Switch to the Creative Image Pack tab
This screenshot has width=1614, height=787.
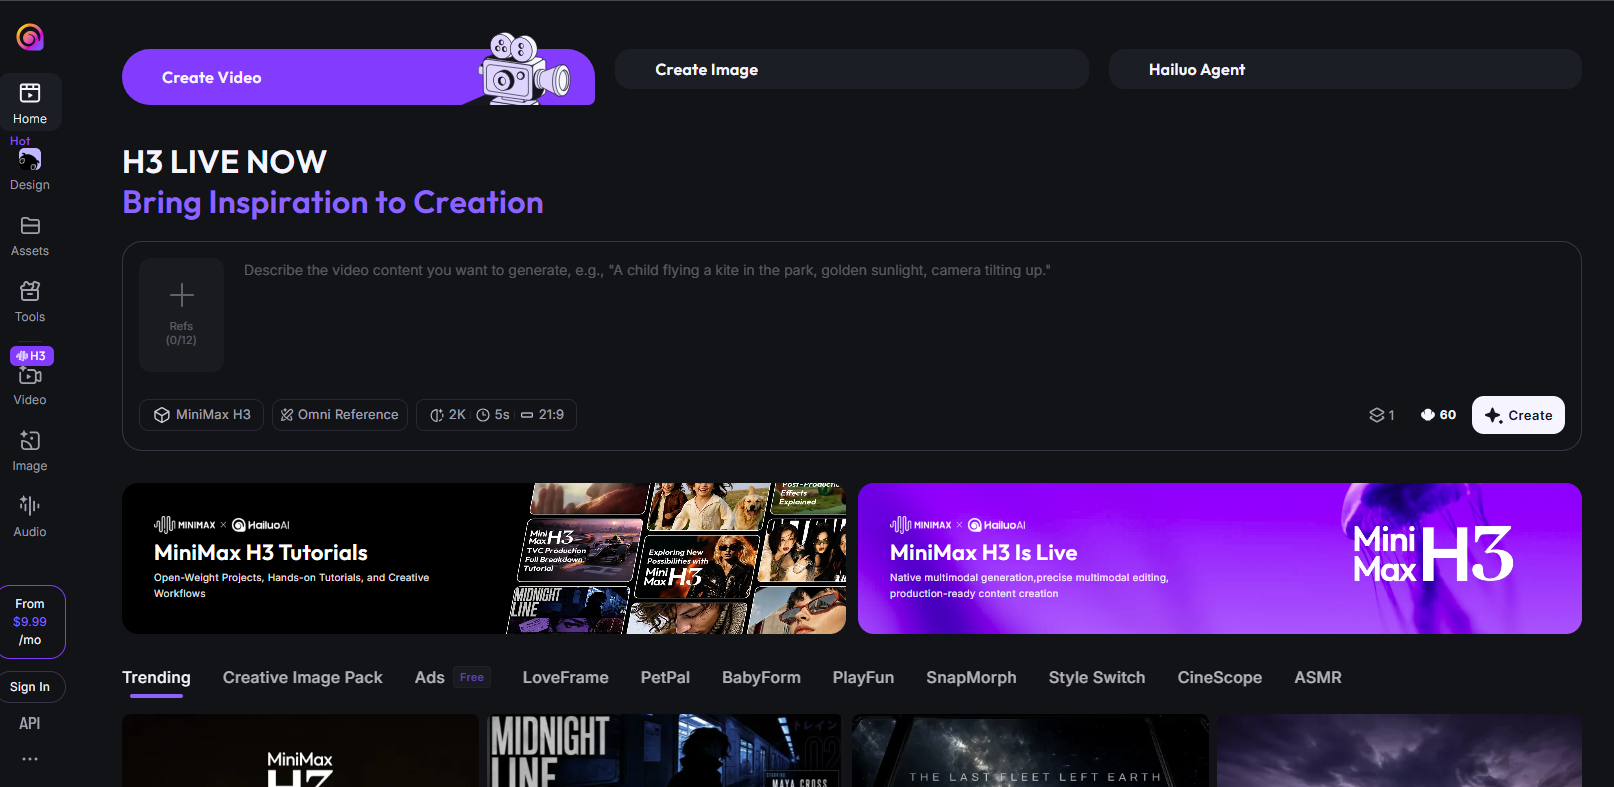[303, 678]
